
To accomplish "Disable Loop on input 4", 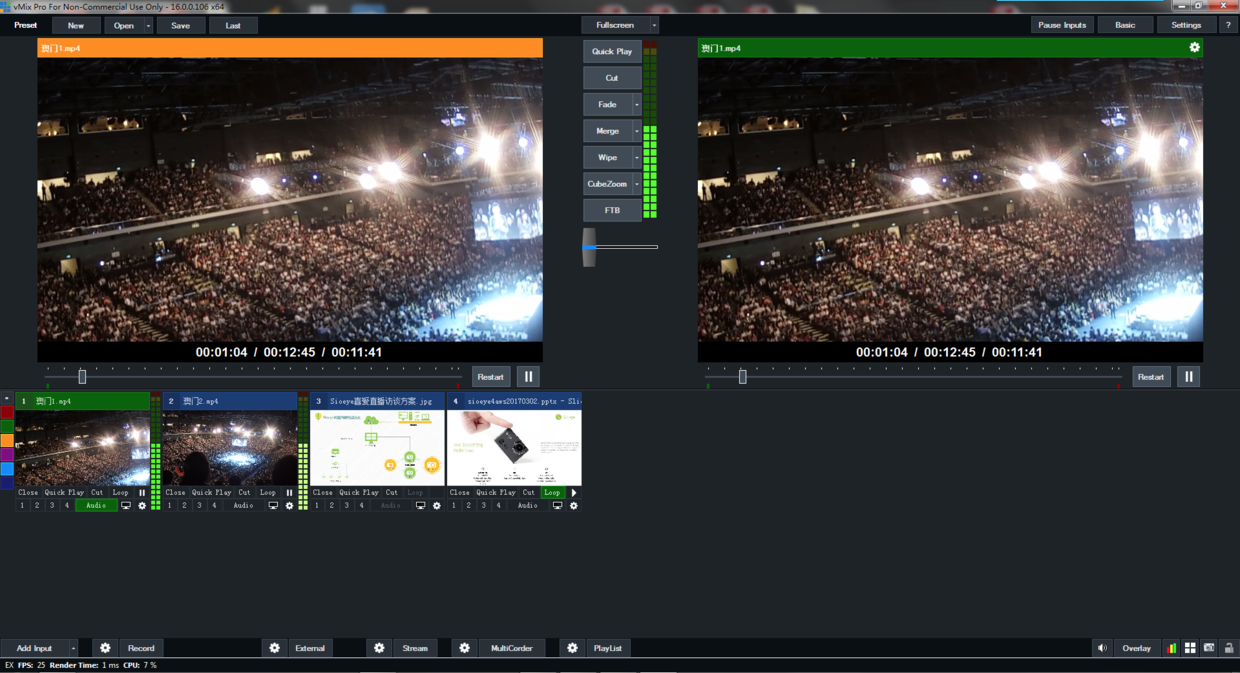I will (552, 493).
